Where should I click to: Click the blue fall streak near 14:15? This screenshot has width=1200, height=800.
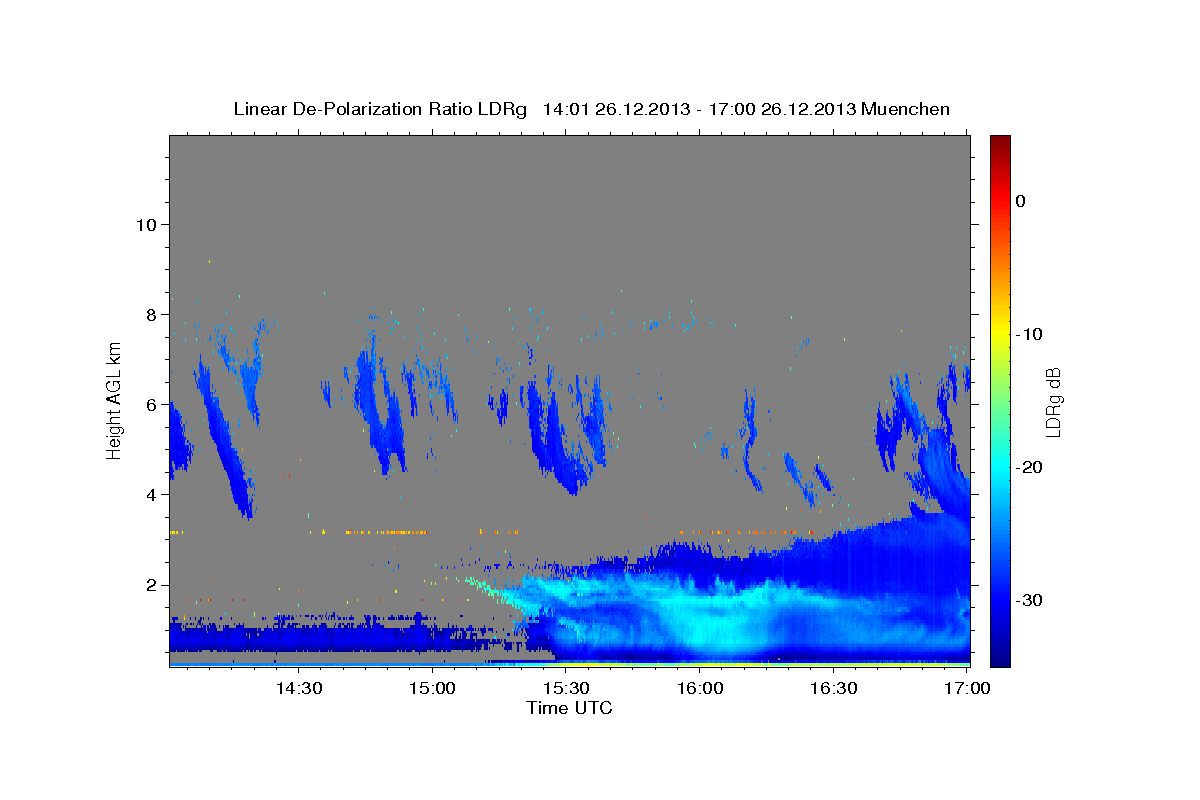(x=225, y=440)
